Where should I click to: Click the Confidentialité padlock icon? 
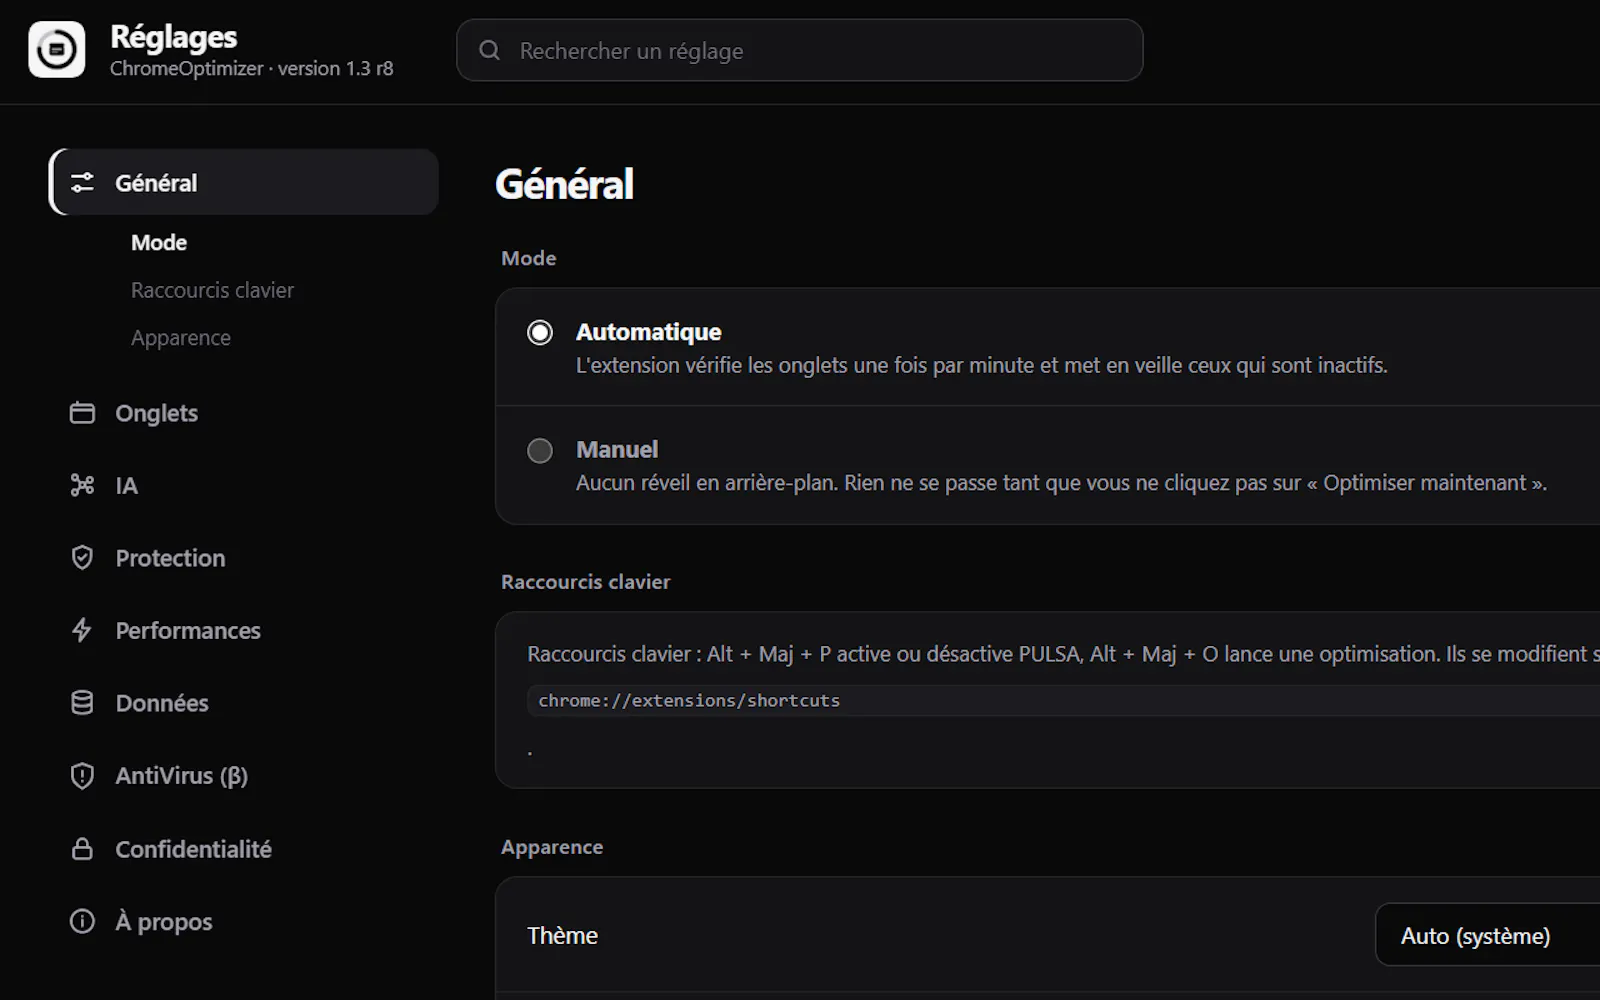click(82, 848)
